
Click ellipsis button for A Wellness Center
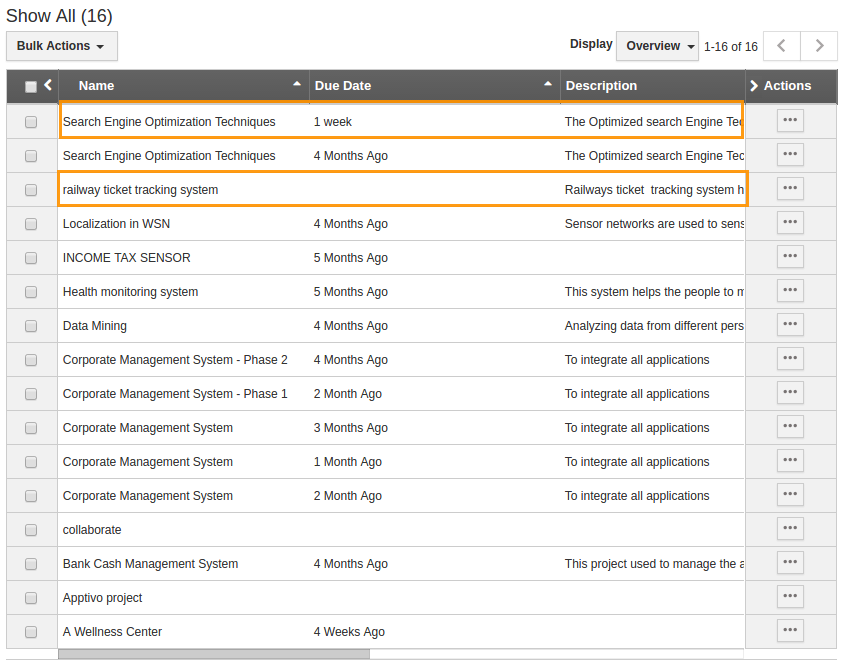790,631
